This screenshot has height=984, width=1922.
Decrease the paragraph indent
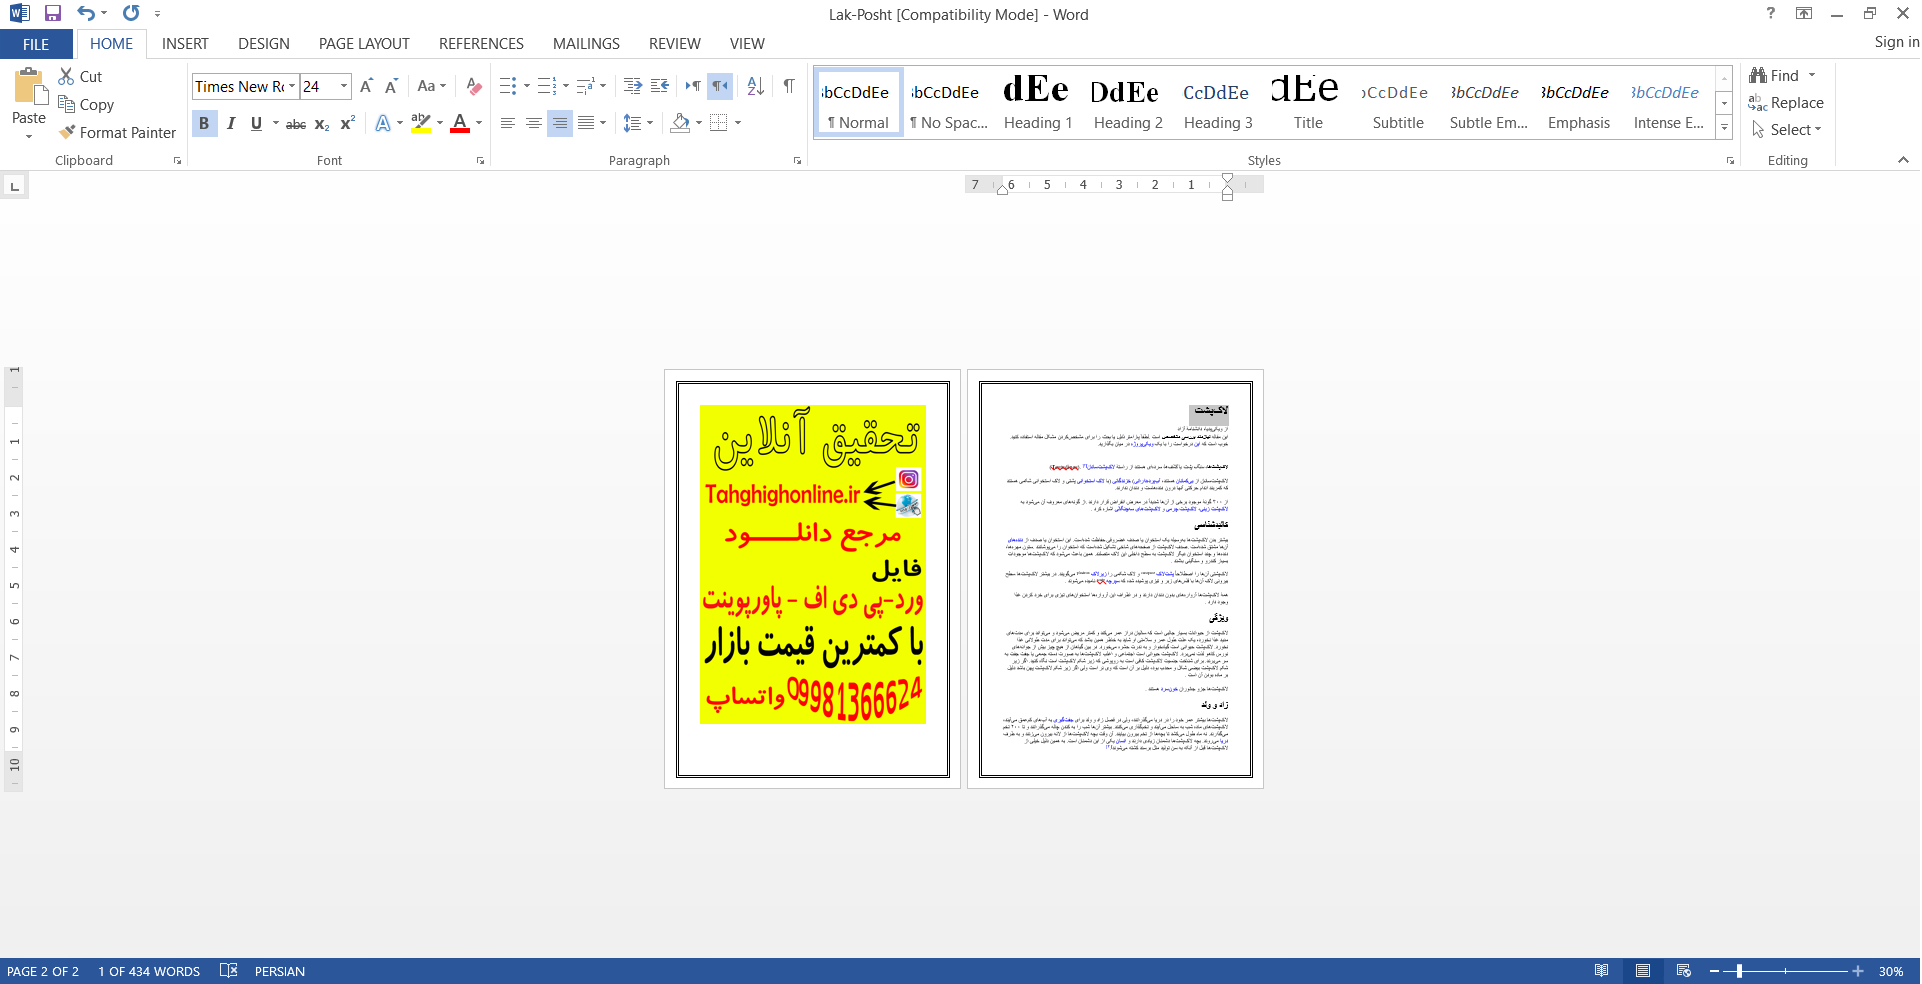(x=632, y=86)
